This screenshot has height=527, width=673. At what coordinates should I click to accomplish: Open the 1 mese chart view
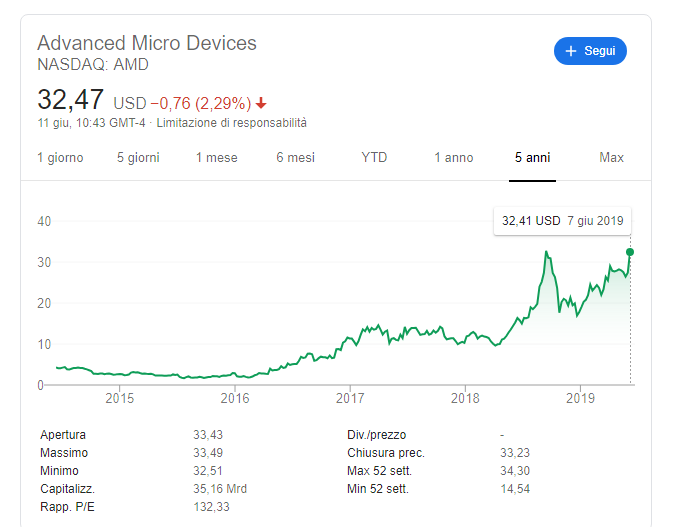(217, 157)
